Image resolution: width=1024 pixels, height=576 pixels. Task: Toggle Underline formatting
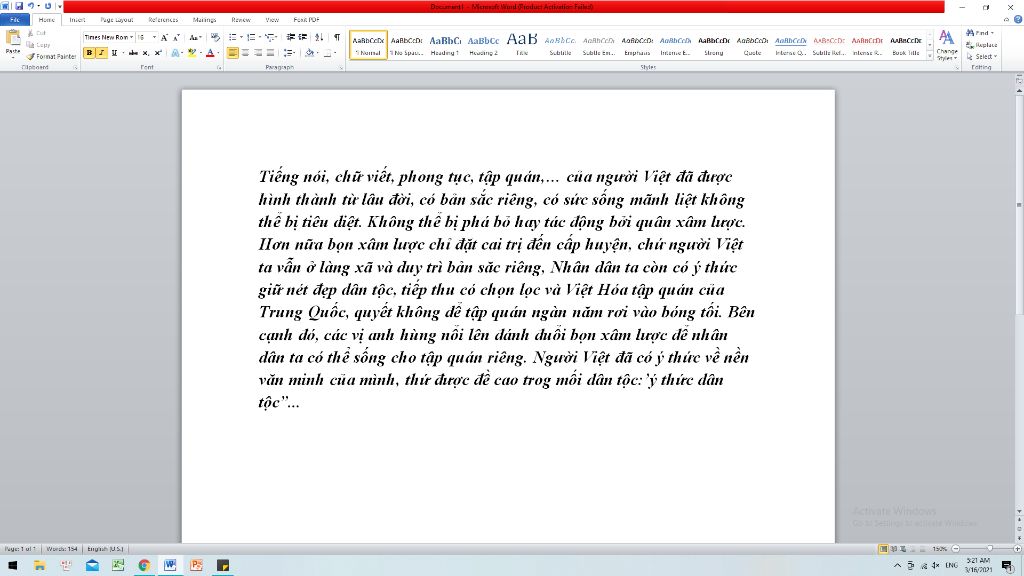point(114,53)
